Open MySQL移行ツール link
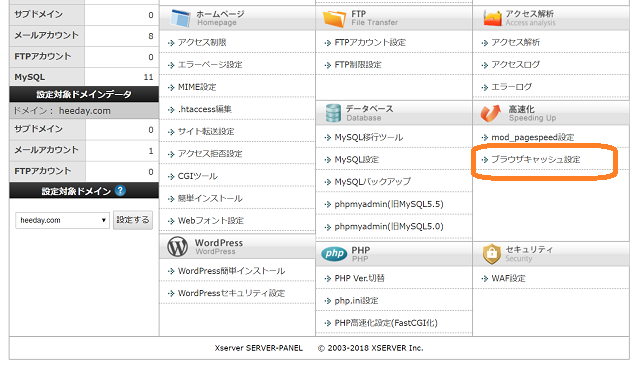Image resolution: width=640 pixels, height=370 pixels. (x=369, y=137)
